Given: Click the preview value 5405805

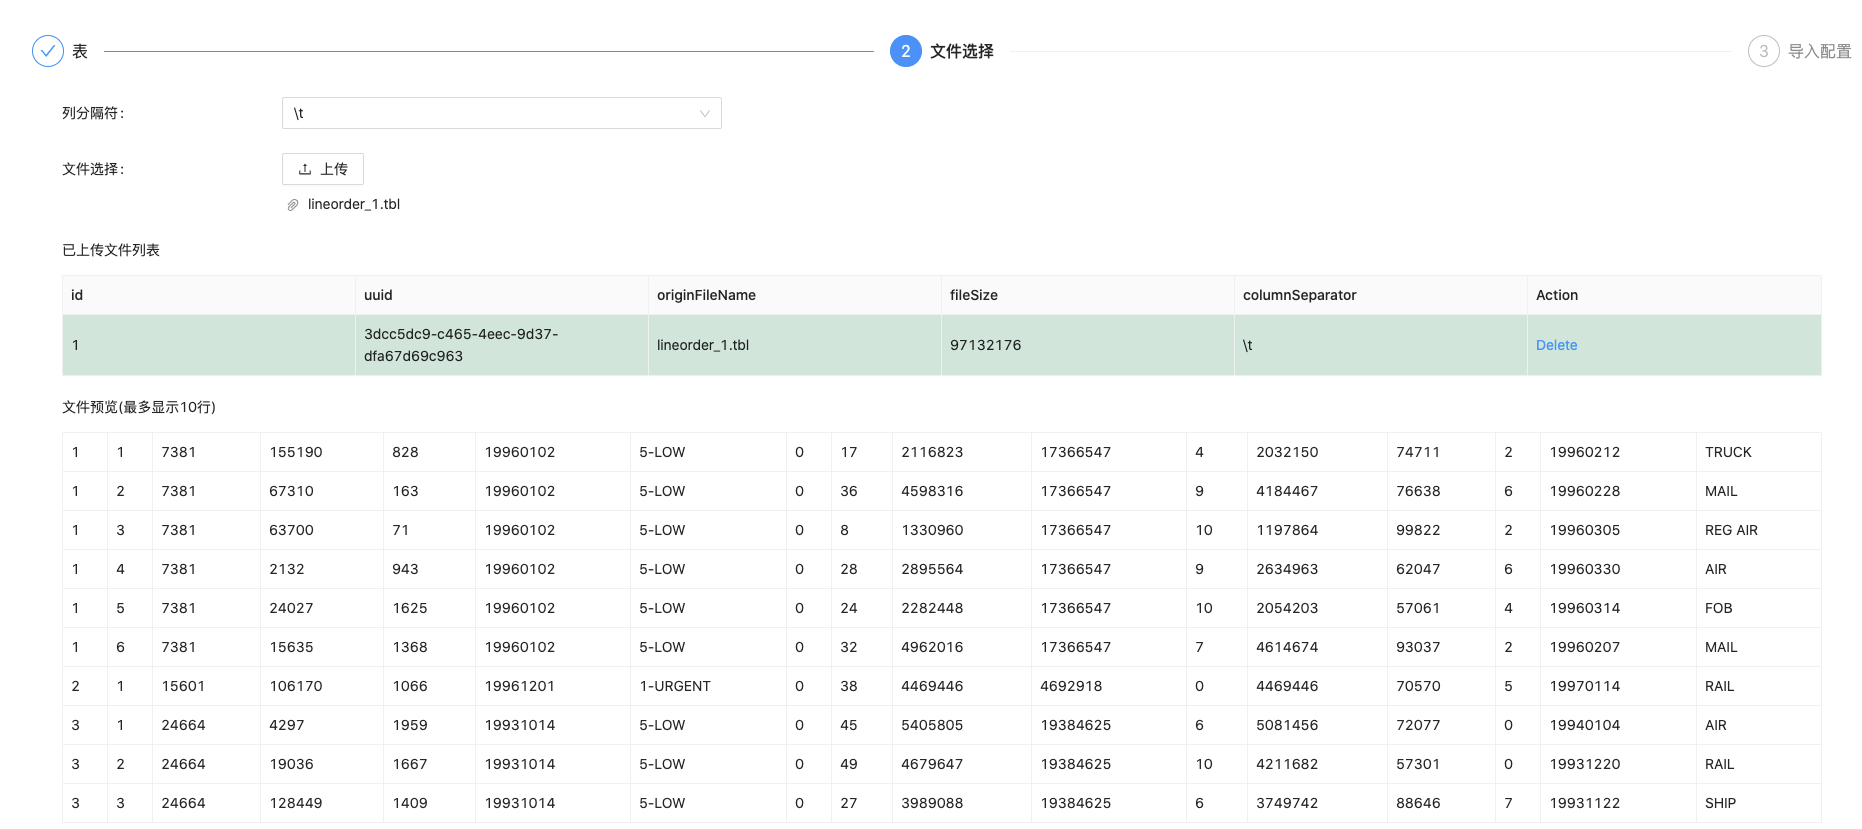Looking at the screenshot, I should (x=932, y=725).
